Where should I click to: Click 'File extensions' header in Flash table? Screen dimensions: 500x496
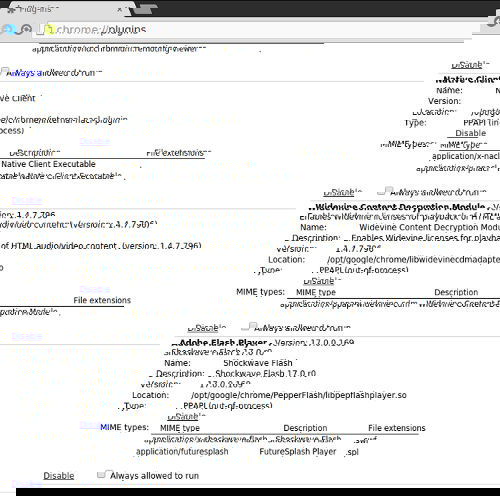pos(397,428)
